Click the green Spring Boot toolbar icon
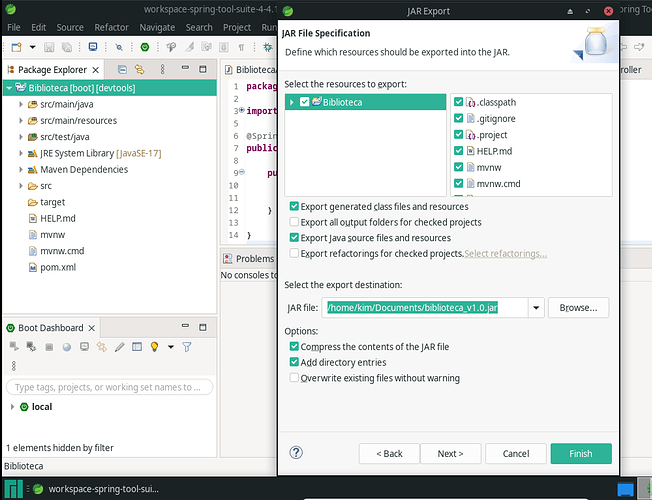 pos(145,47)
